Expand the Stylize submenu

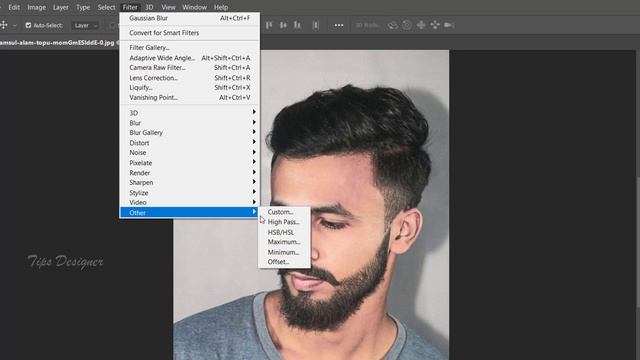189,193
